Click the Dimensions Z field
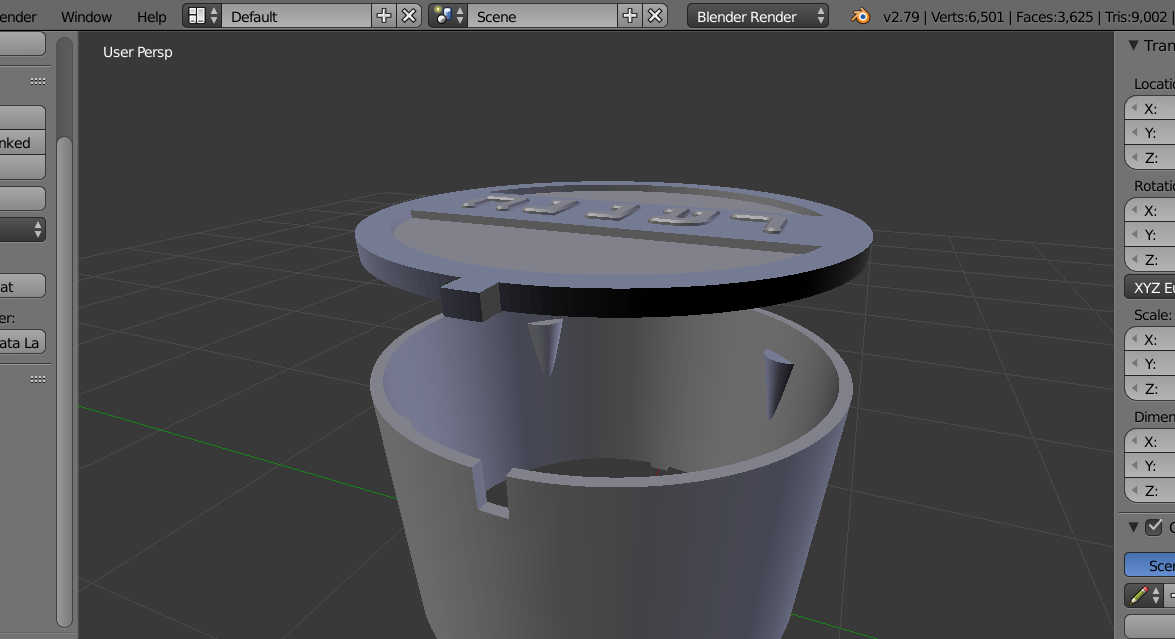 pos(1150,491)
